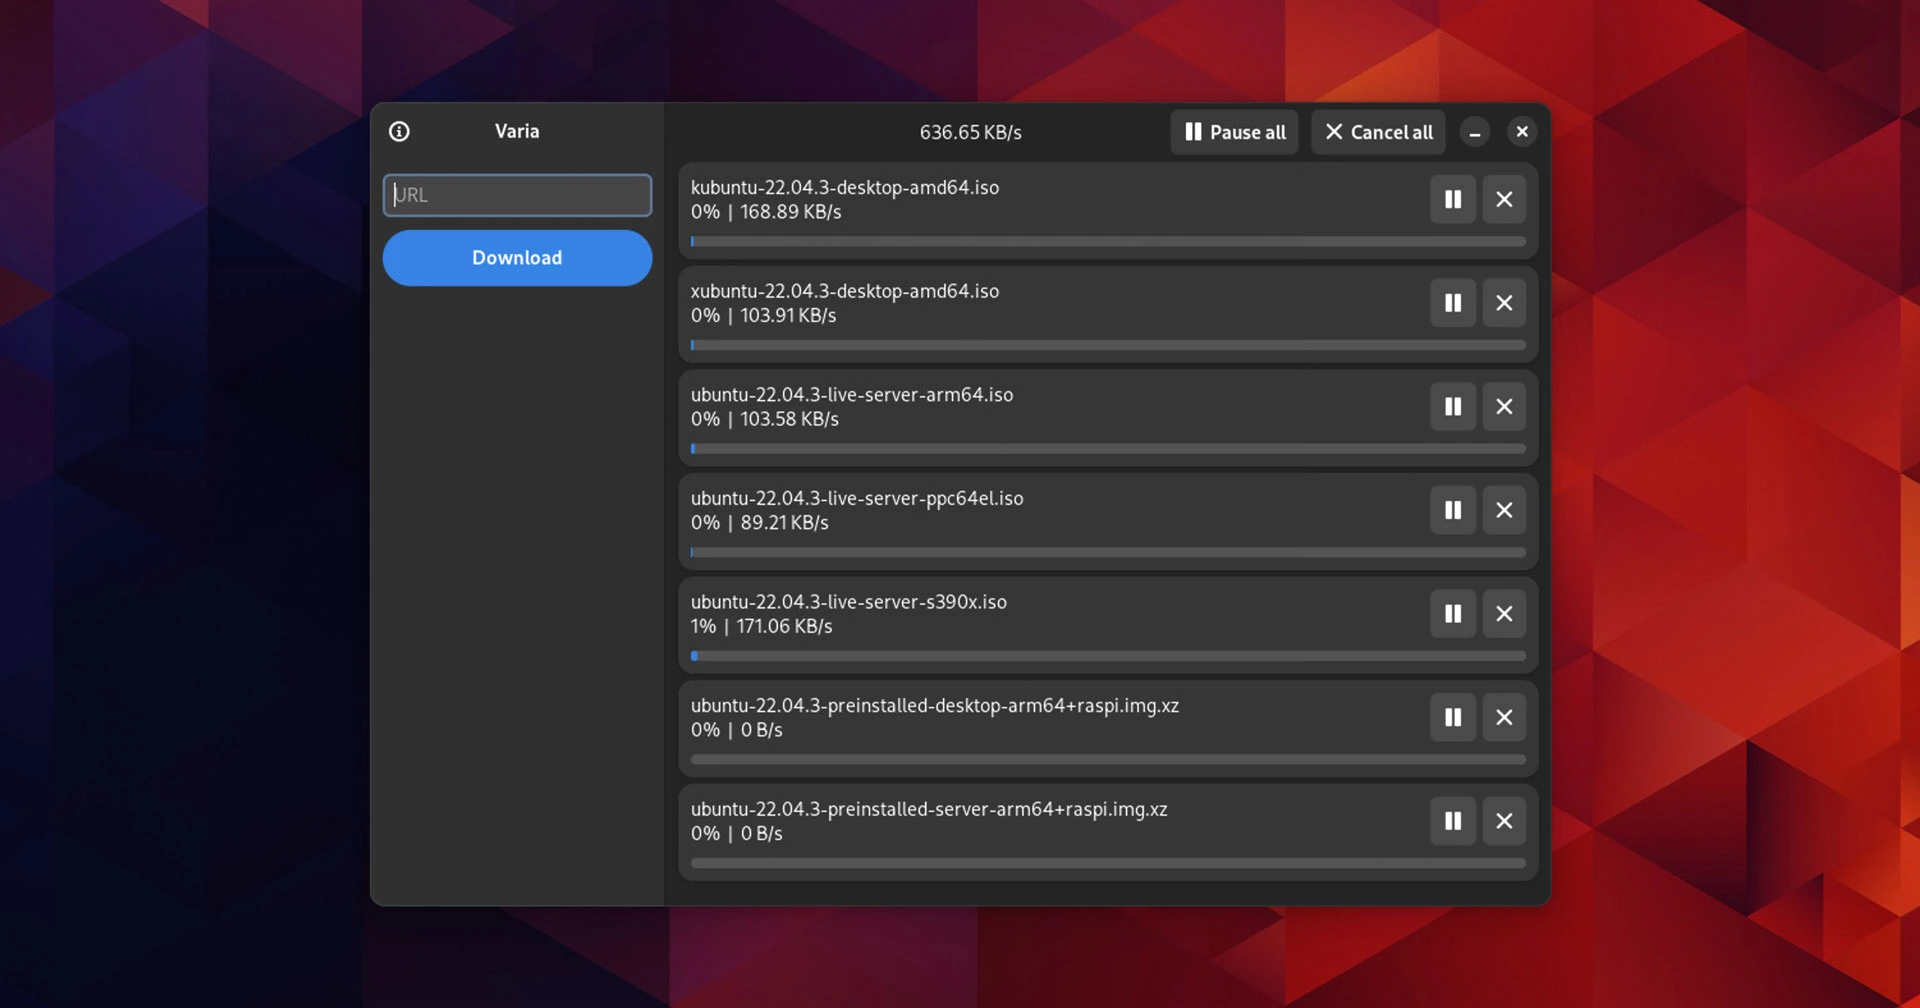This screenshot has width=1920, height=1008.
Task: Click the 0% | 89.21 KB/s status
Action: tap(760, 523)
